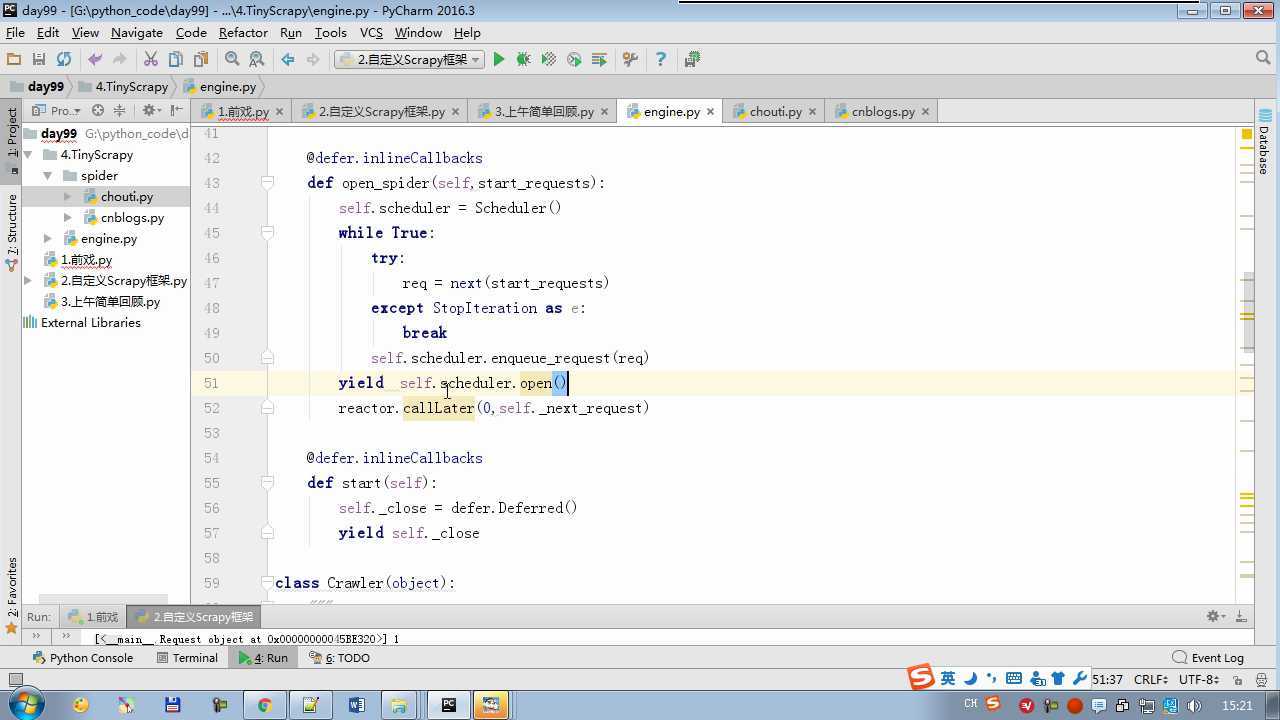Run the configuration with green play icon
The height and width of the screenshot is (720, 1280).
point(499,60)
